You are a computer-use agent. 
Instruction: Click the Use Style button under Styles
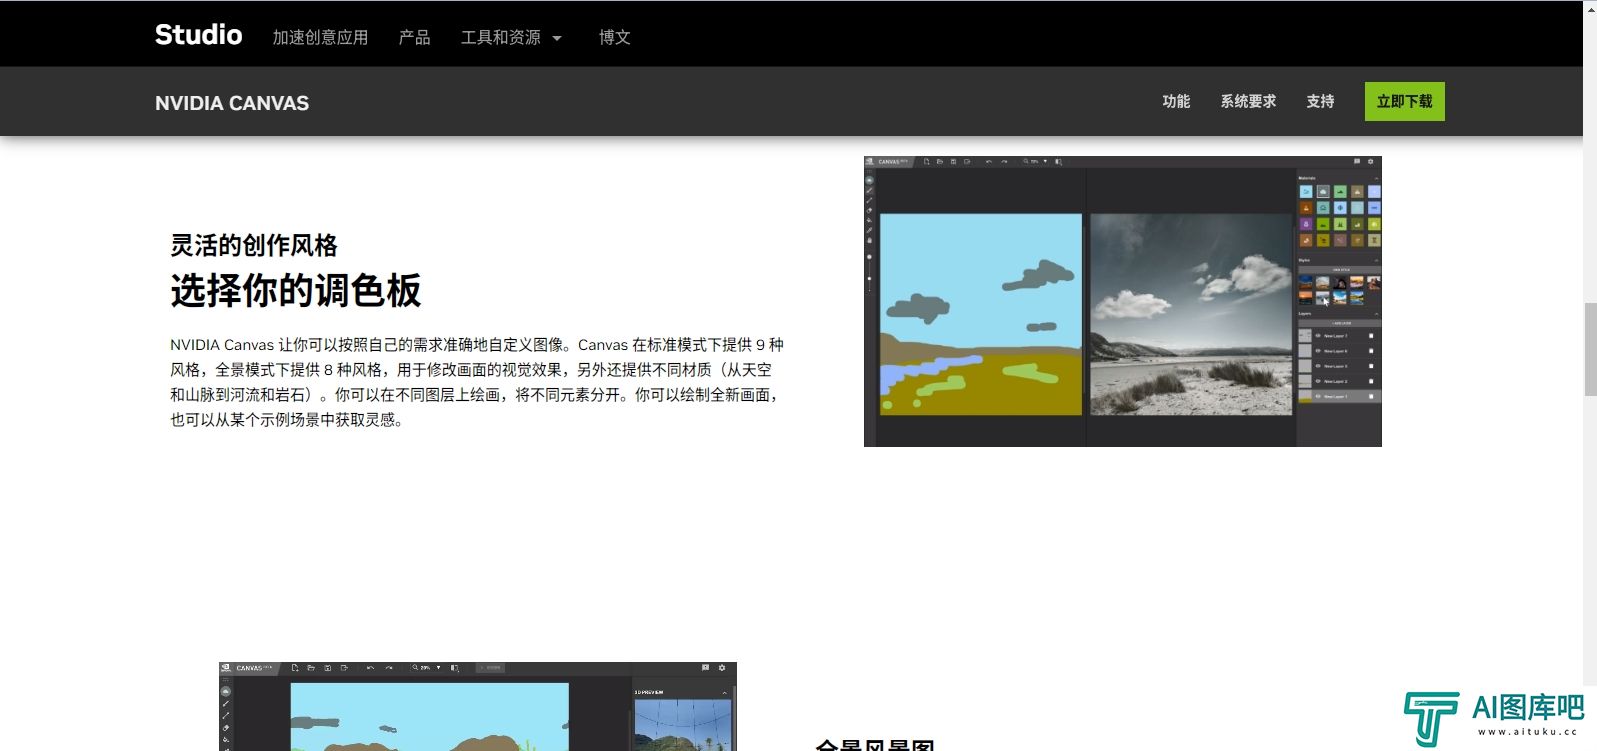pyautogui.click(x=1340, y=269)
